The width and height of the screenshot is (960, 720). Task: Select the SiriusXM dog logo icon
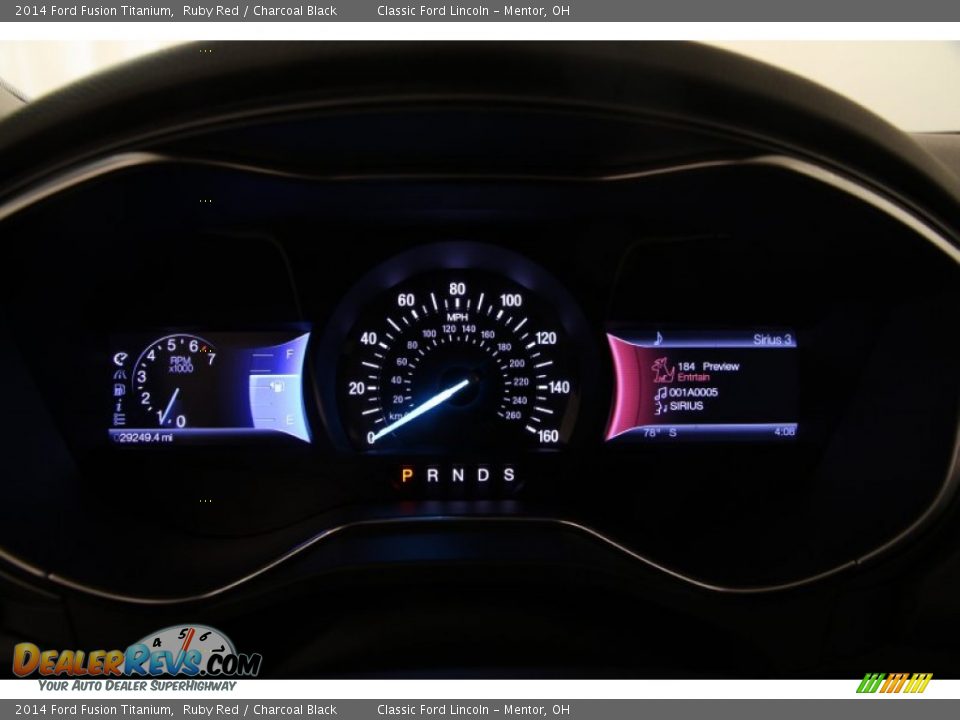661,369
